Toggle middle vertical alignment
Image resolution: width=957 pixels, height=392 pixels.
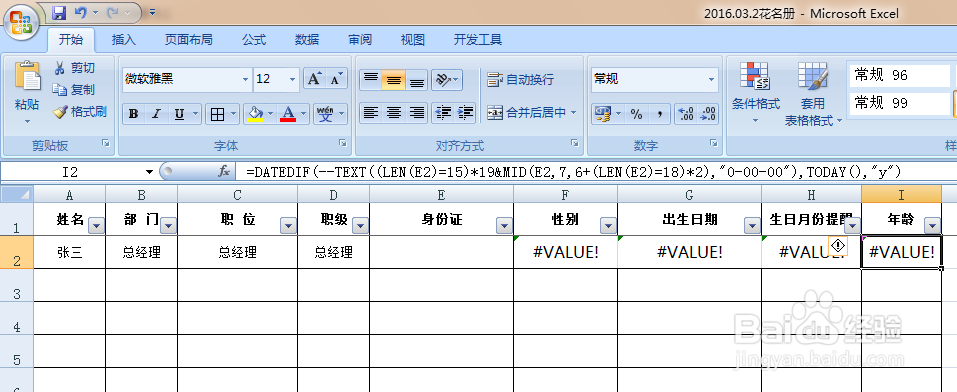point(394,79)
